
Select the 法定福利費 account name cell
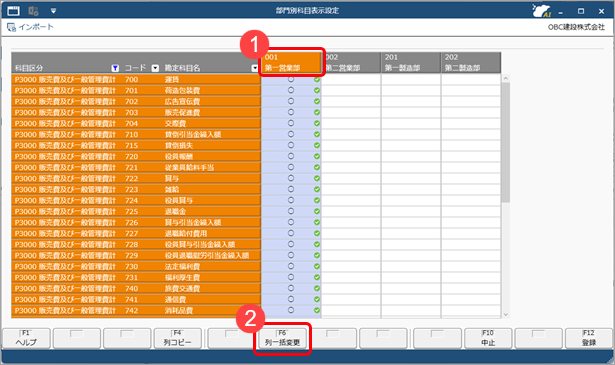pyautogui.click(x=182, y=267)
